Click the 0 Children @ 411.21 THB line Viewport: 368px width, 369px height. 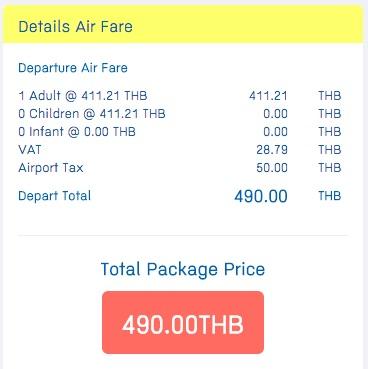(92, 114)
